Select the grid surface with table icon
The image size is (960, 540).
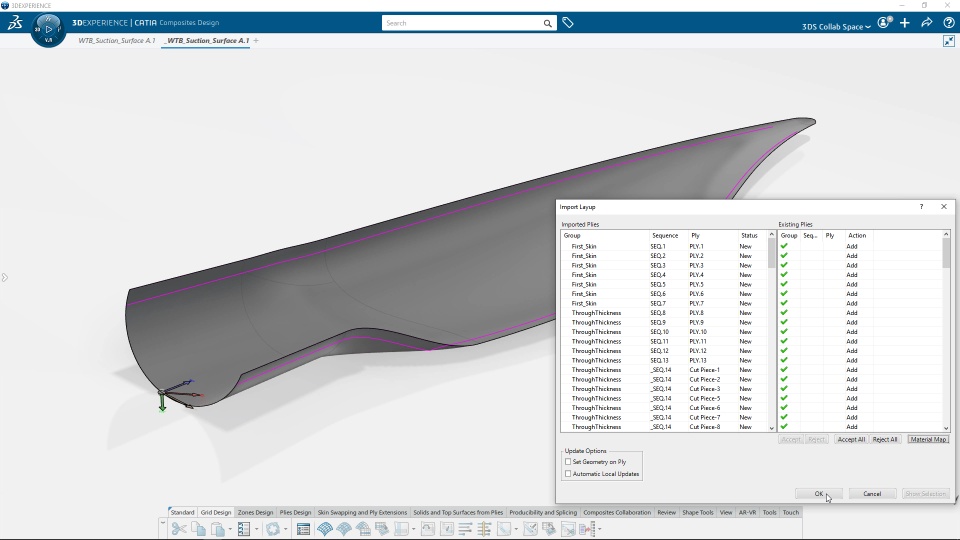(364, 529)
